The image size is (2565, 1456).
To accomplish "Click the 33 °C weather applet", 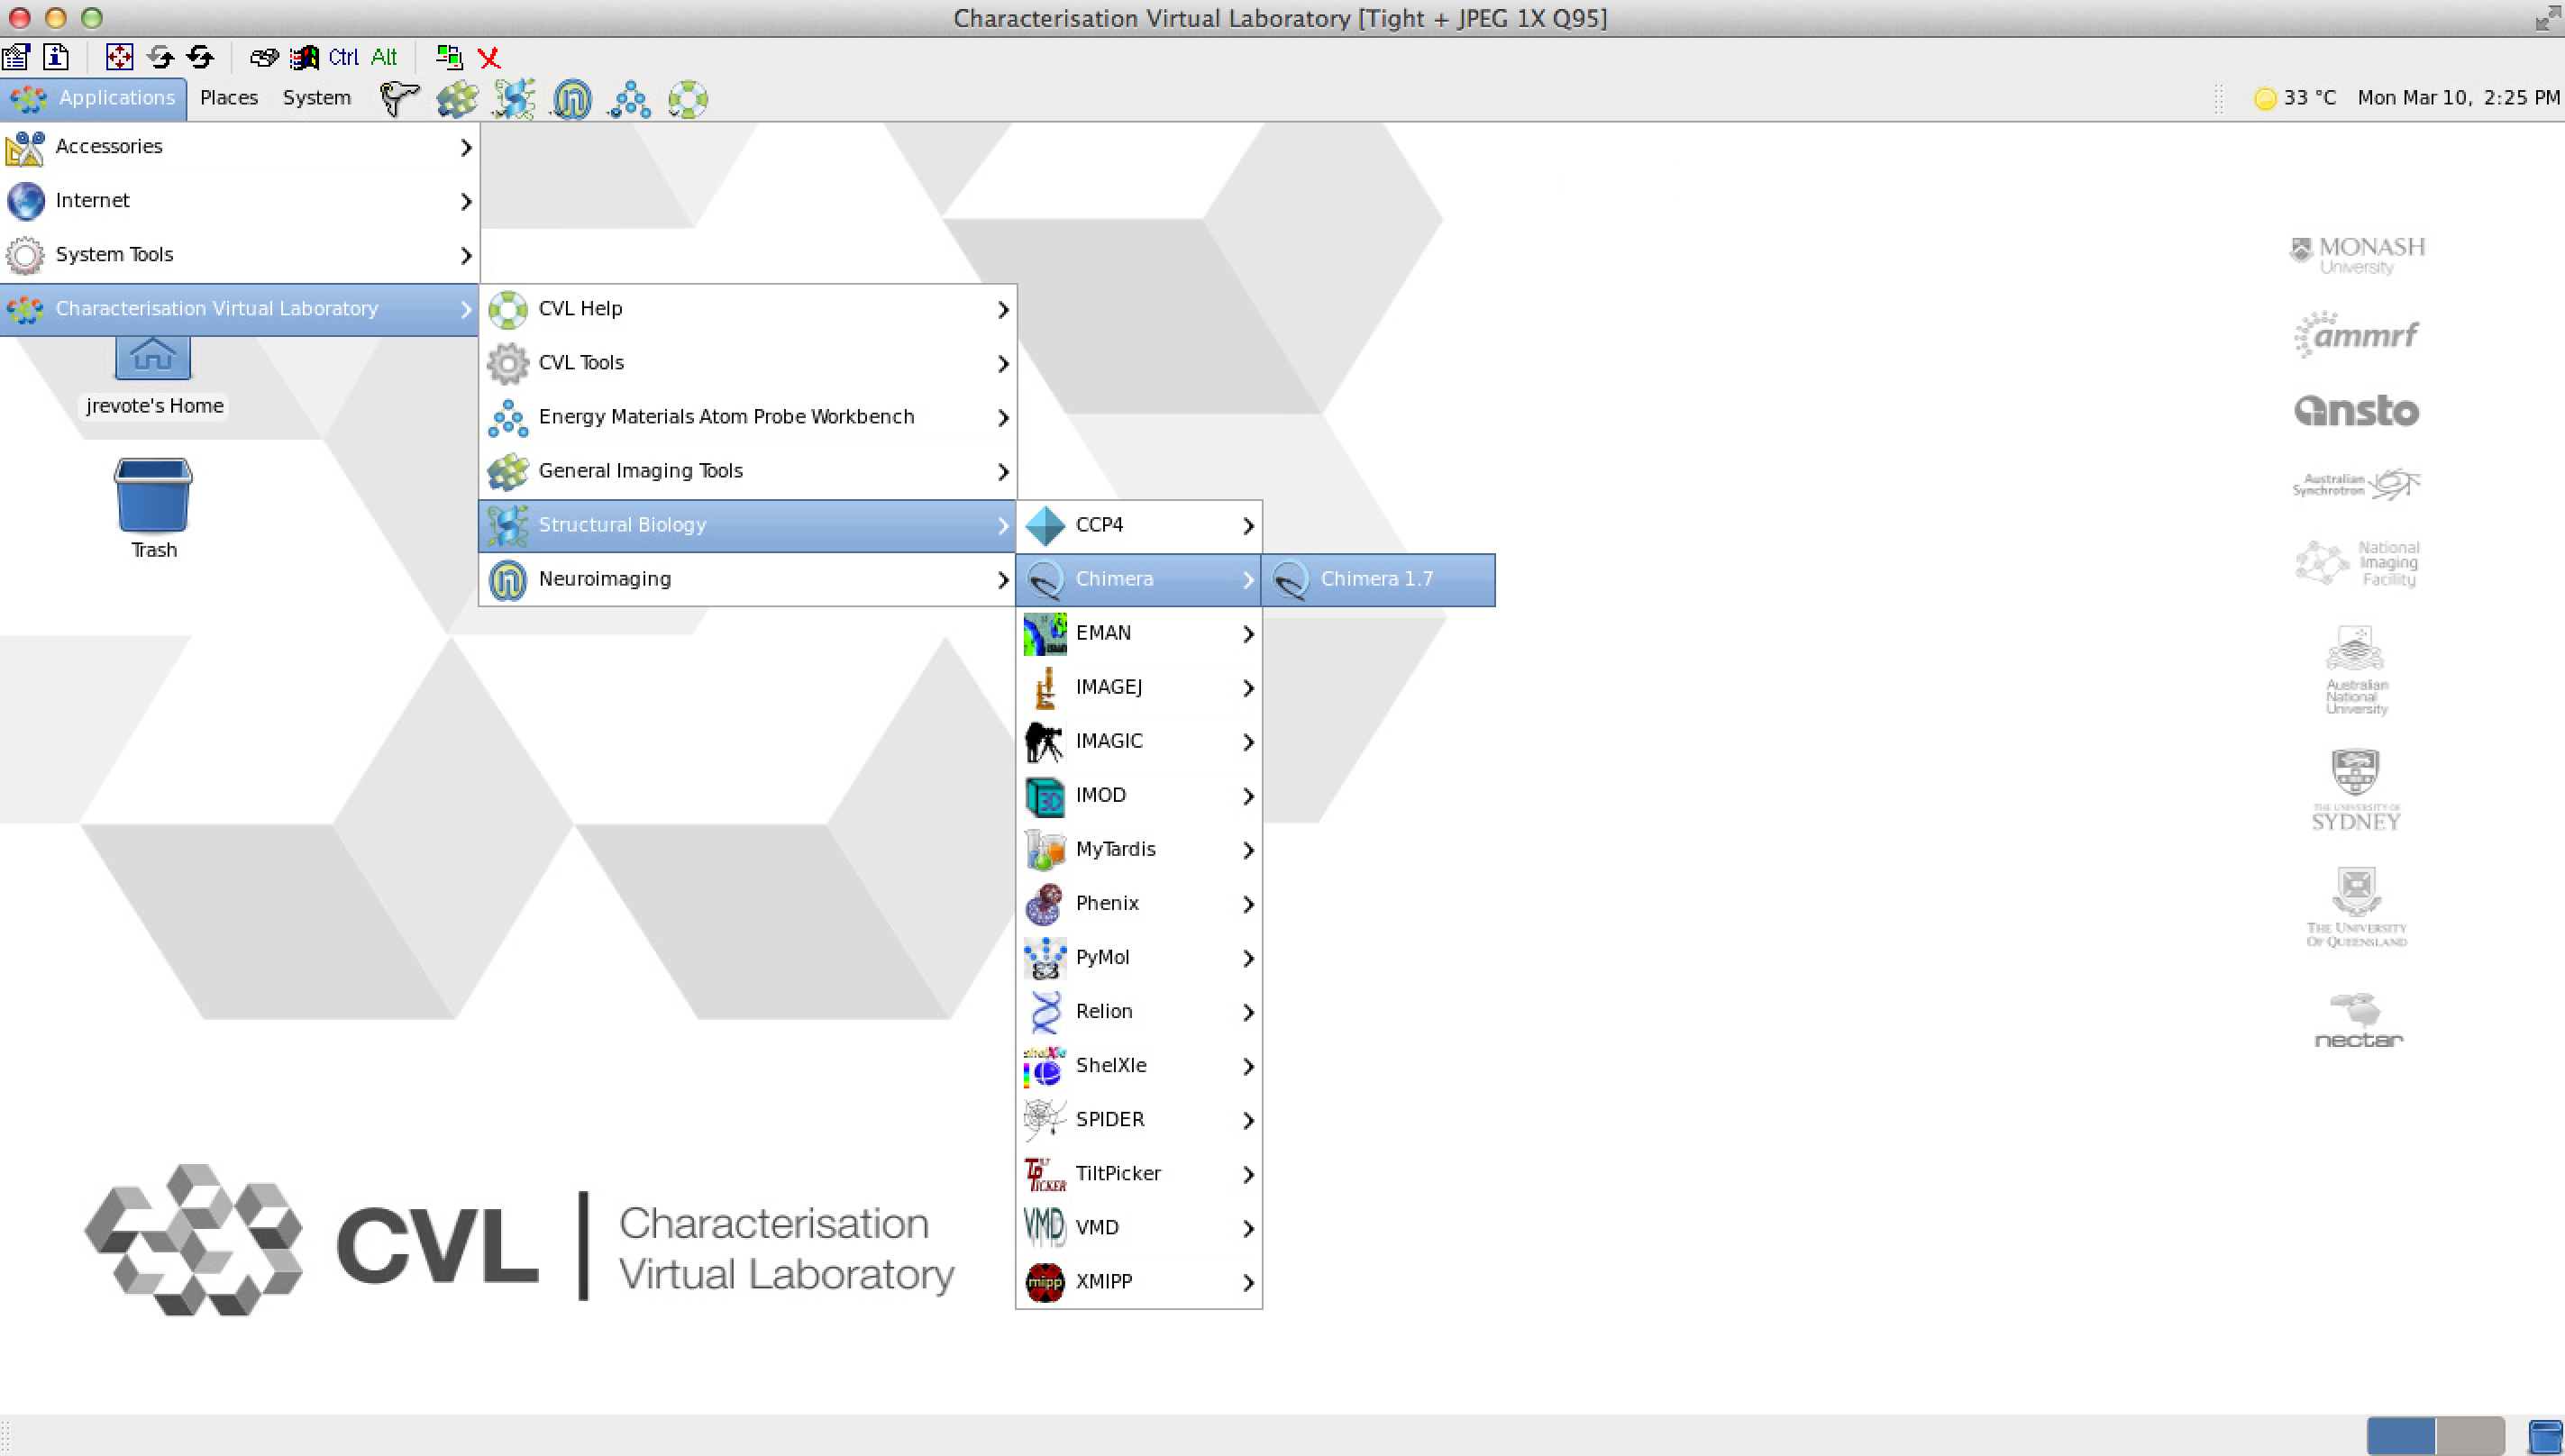I will tap(2295, 98).
